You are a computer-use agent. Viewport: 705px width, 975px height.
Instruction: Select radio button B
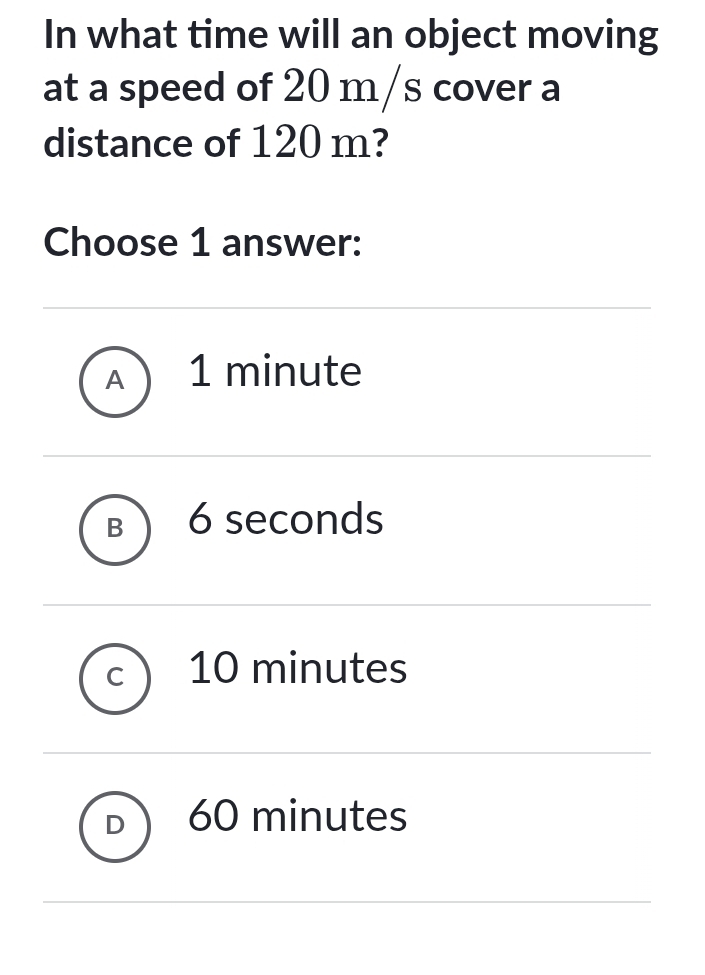tap(115, 529)
